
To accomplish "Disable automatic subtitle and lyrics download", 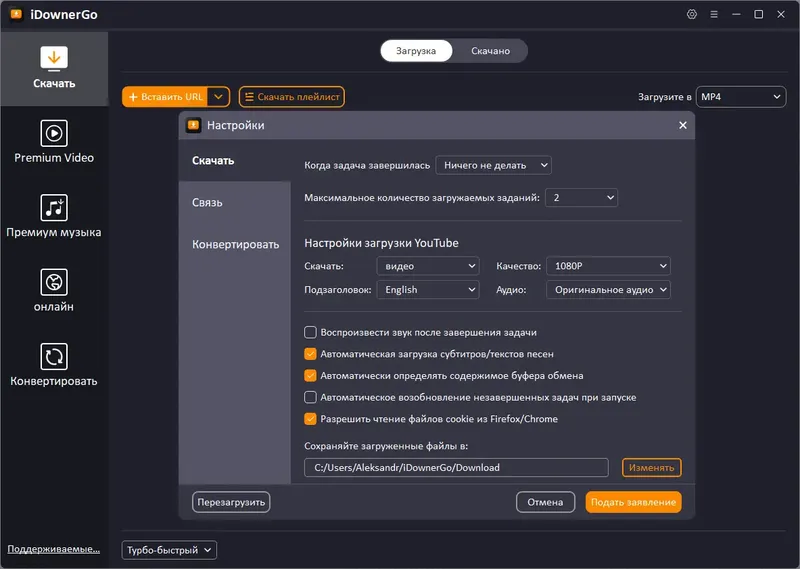I will pos(311,354).
